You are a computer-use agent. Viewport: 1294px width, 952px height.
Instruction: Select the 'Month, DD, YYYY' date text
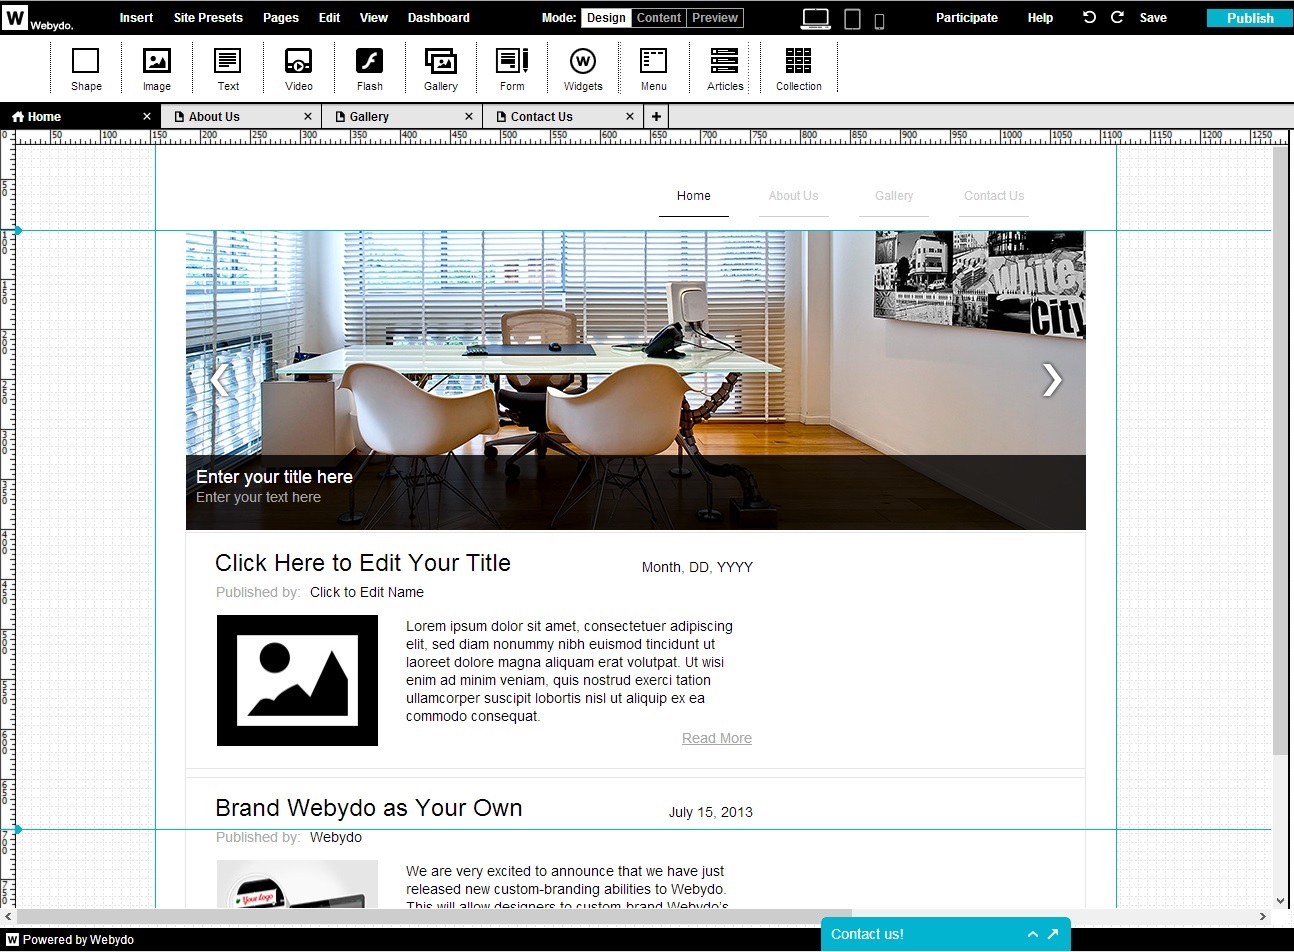(x=697, y=567)
